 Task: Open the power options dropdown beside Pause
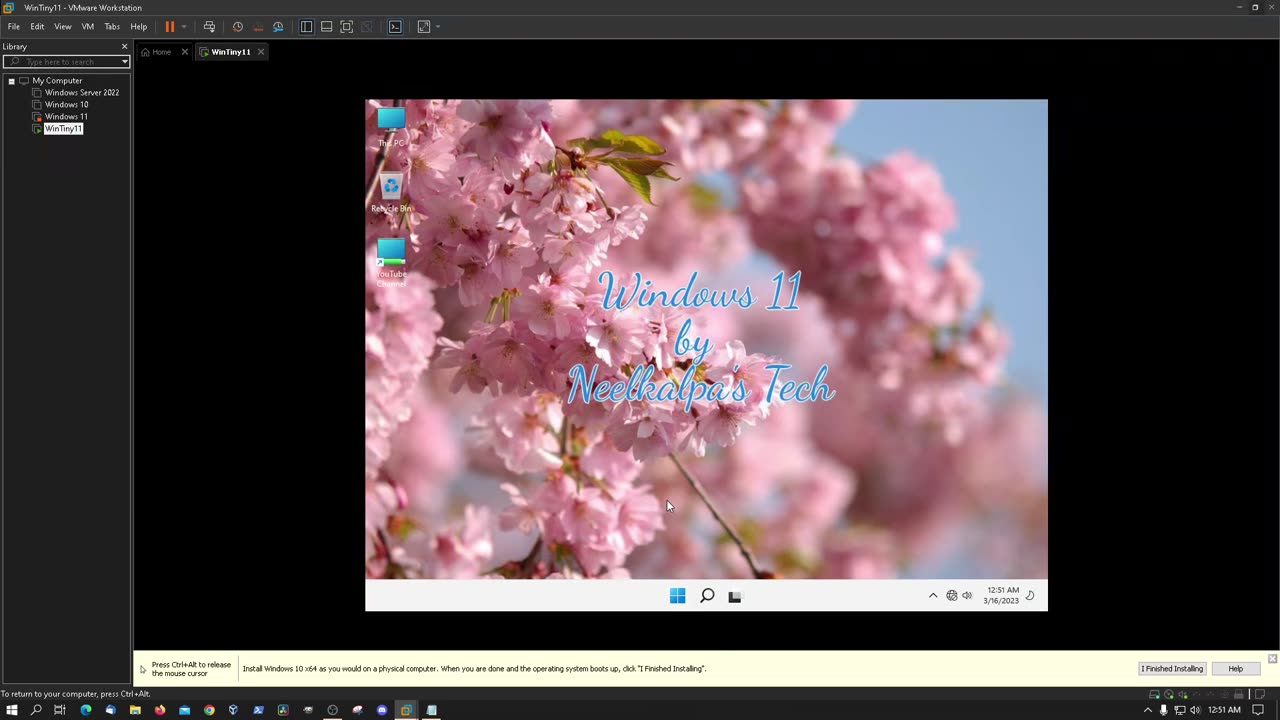coord(184,27)
